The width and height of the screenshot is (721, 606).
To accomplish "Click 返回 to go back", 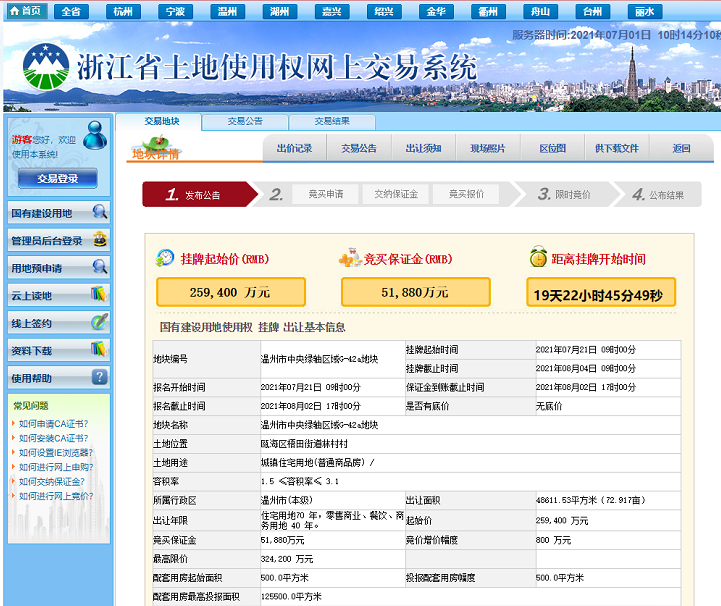I will (682, 149).
